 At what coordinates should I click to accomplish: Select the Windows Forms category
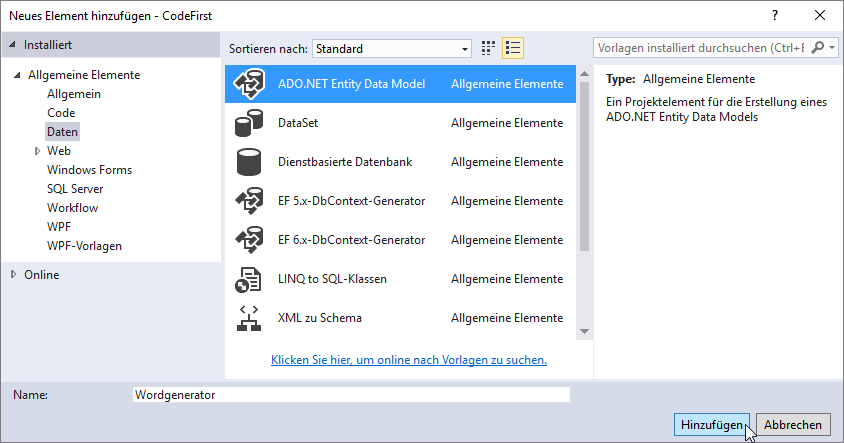[89, 170]
